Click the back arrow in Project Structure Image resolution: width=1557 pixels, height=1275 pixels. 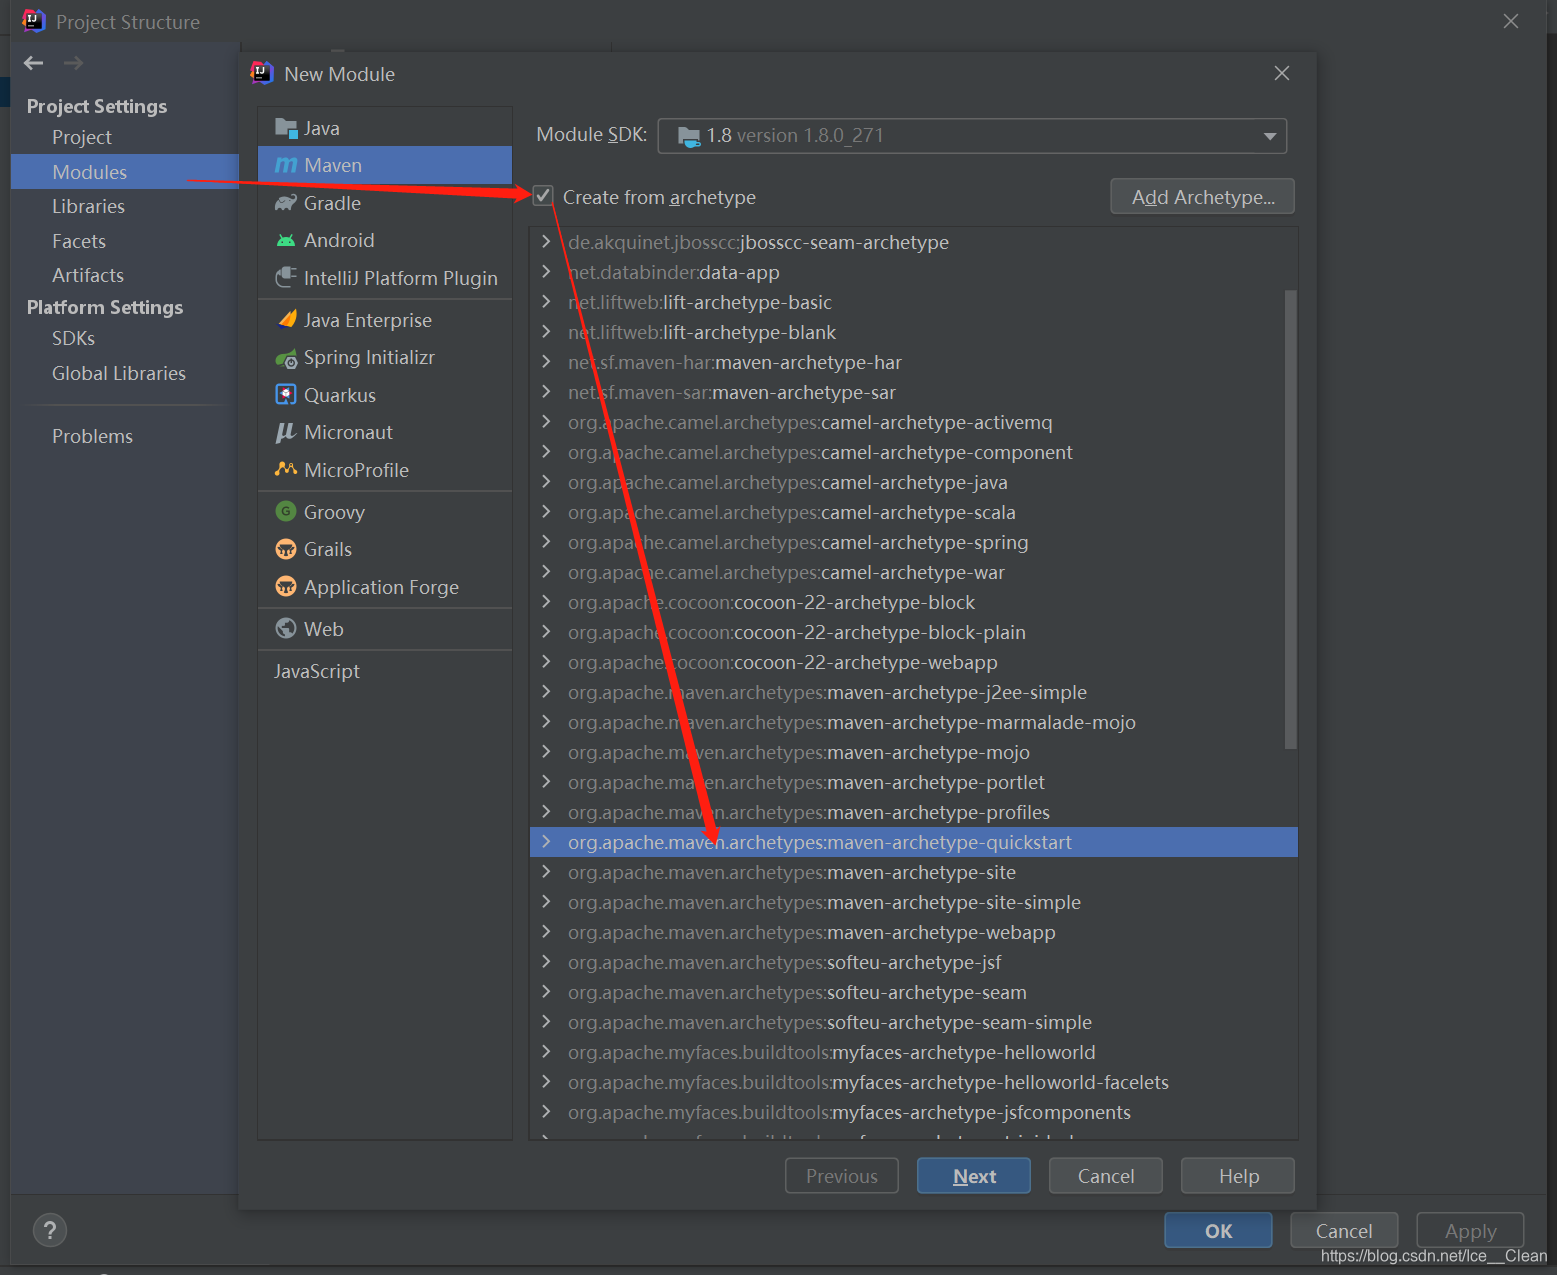tap(34, 63)
